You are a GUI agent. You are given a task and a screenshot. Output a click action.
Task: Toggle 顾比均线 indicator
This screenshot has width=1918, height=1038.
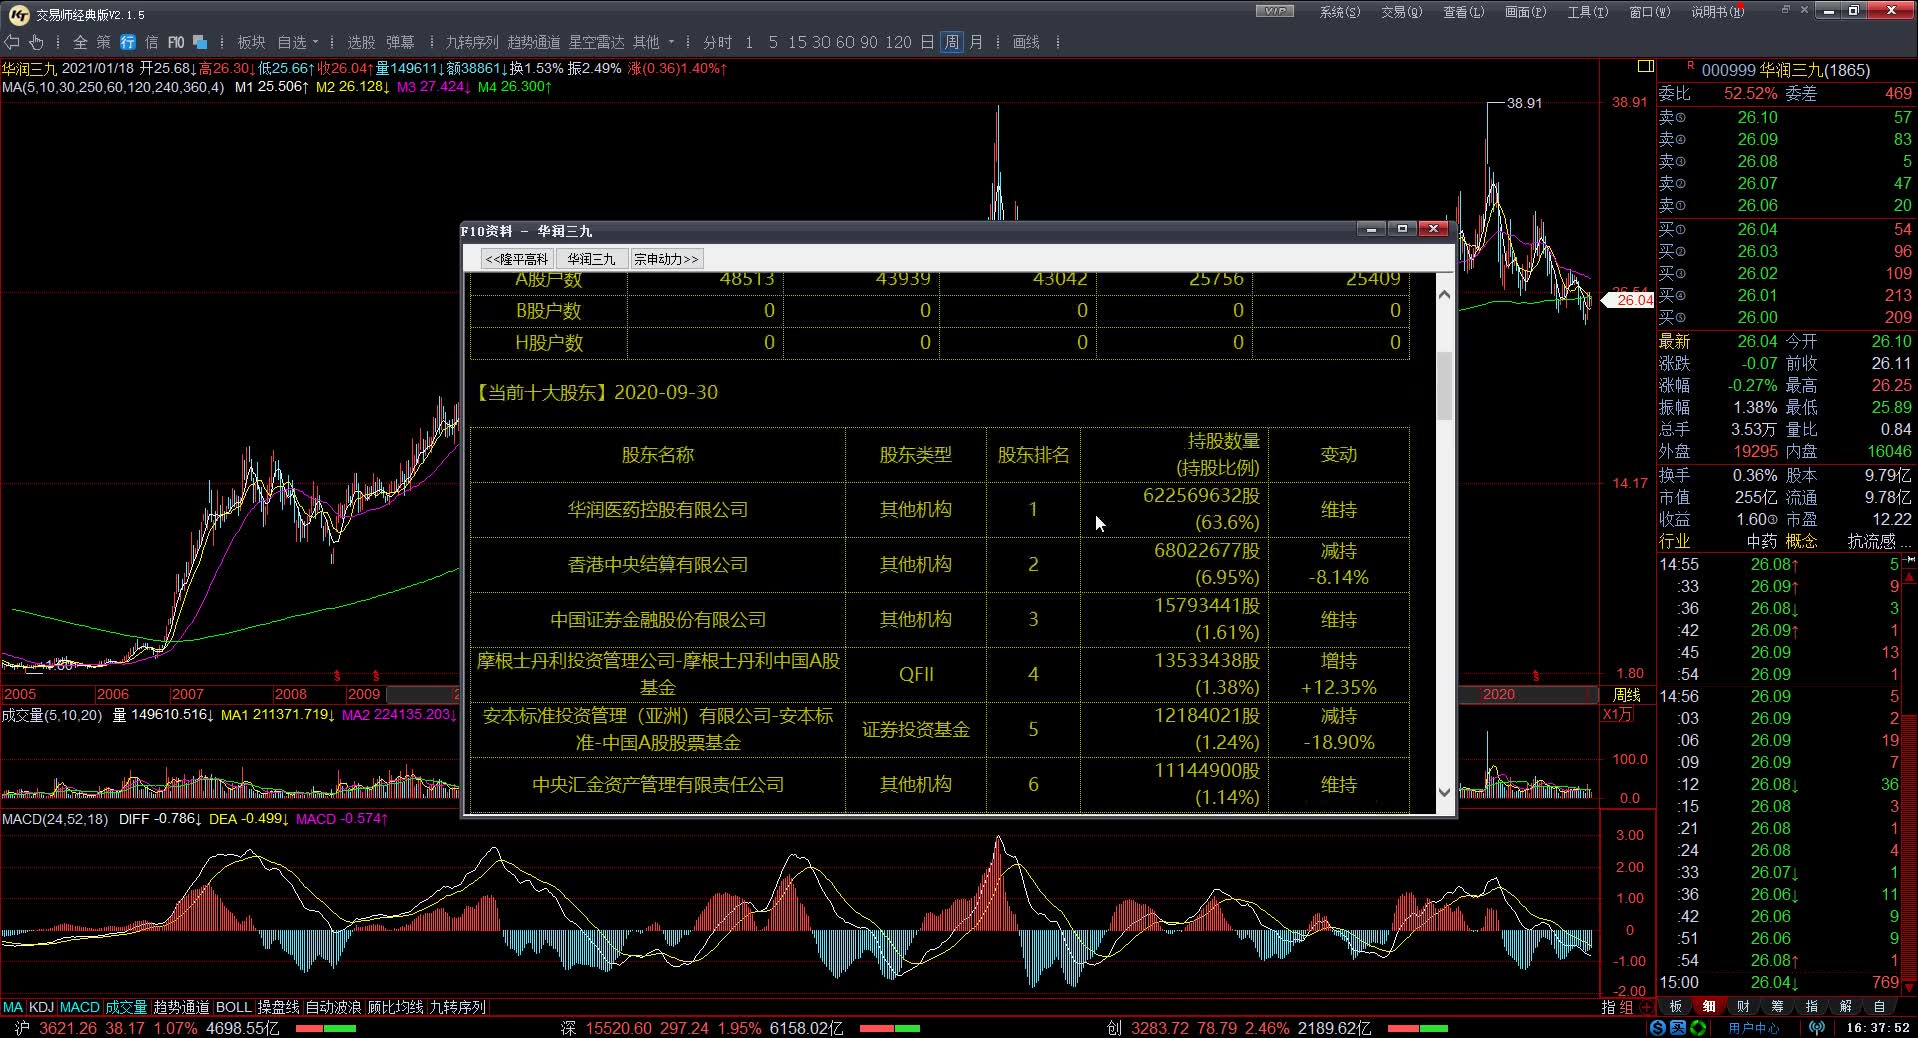(396, 1007)
